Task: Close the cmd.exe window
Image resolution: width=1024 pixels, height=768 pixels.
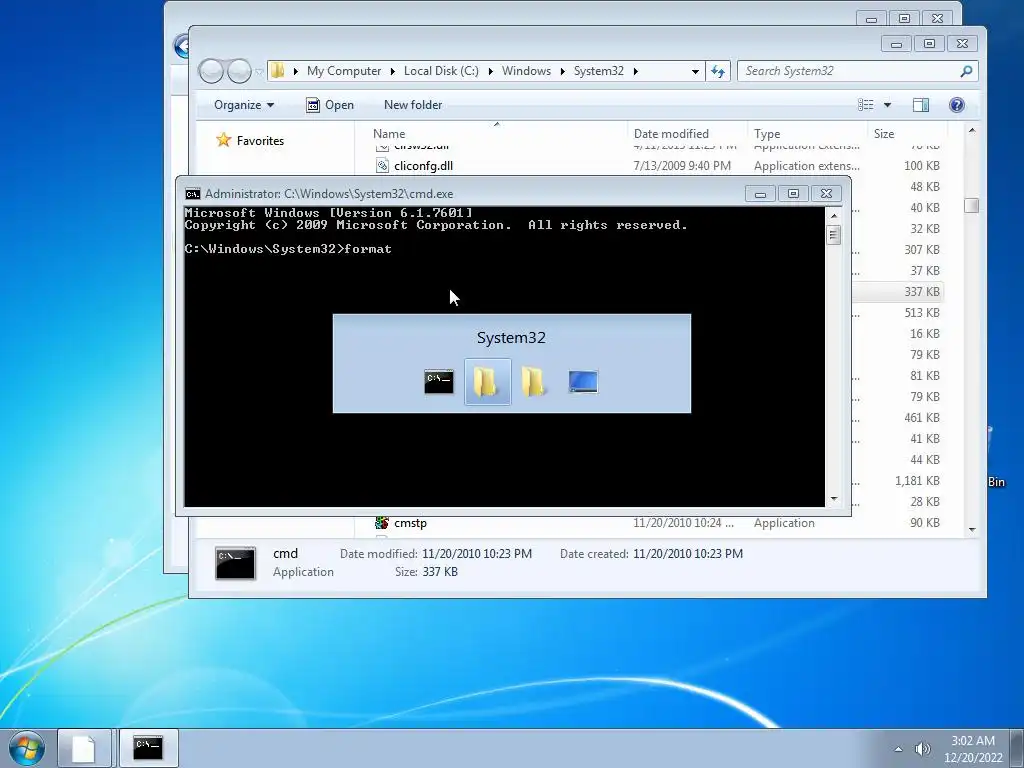Action: [x=826, y=194]
